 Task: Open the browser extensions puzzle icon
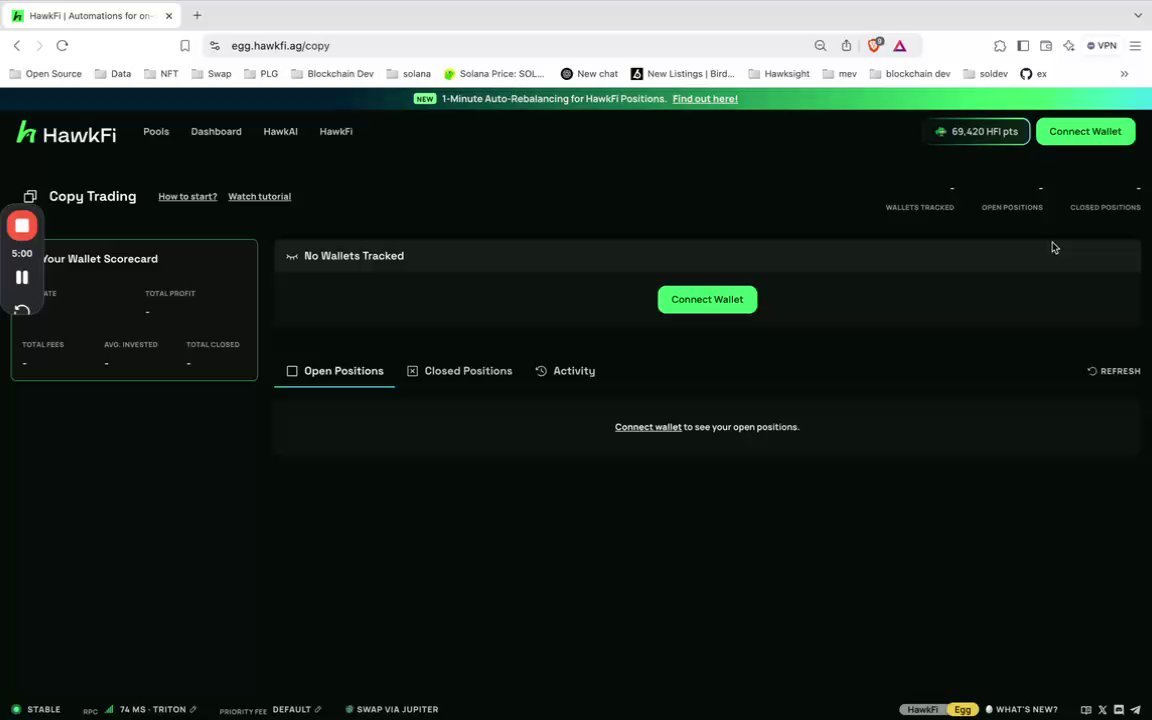click(1000, 46)
